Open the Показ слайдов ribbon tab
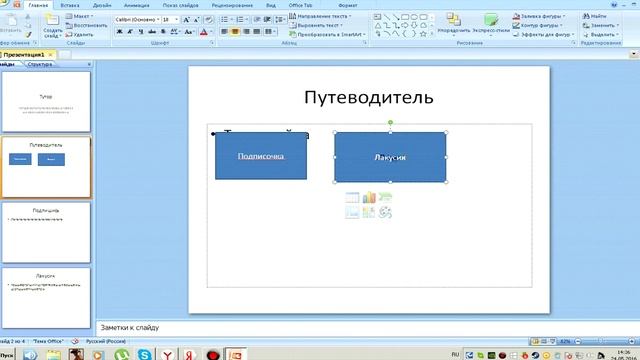640x360 pixels. [x=180, y=5]
